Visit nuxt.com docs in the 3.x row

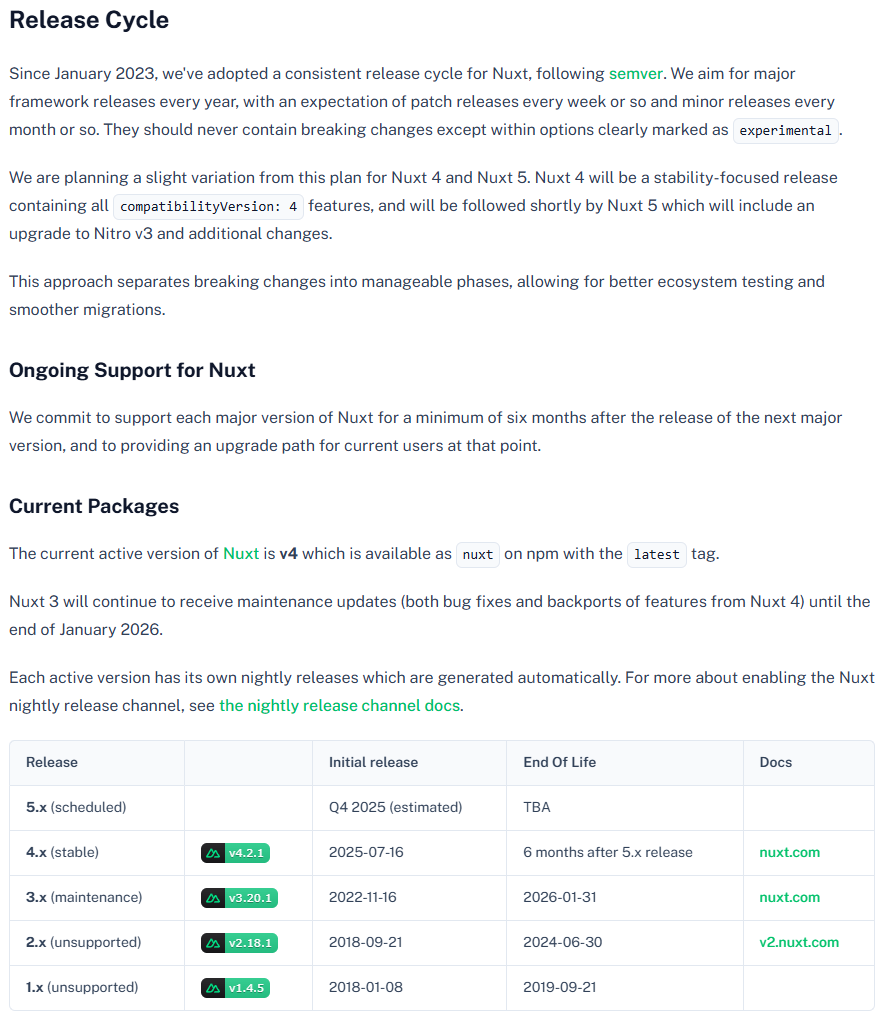(789, 898)
